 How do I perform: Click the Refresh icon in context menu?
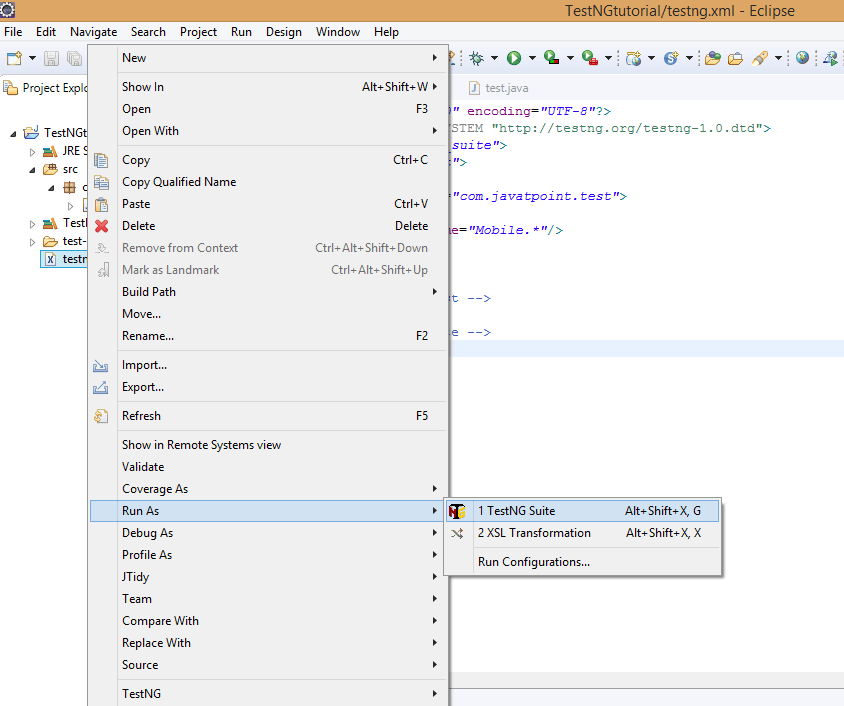tap(101, 416)
